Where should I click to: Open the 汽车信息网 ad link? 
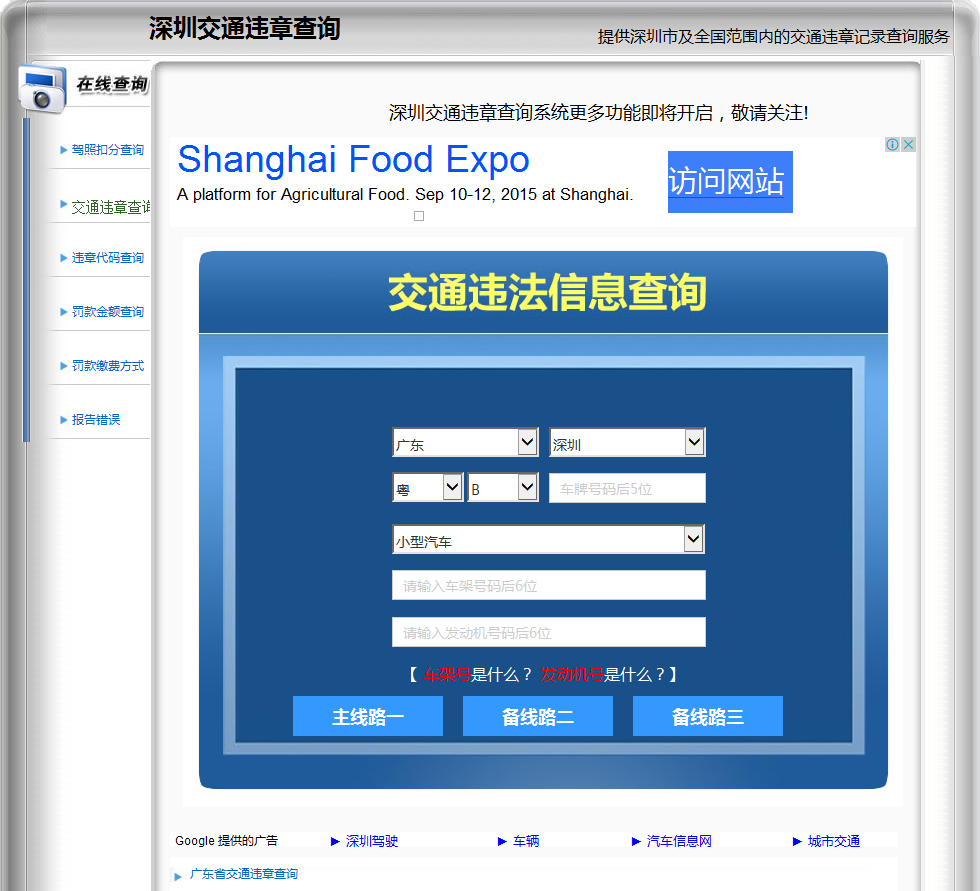pyautogui.click(x=679, y=841)
